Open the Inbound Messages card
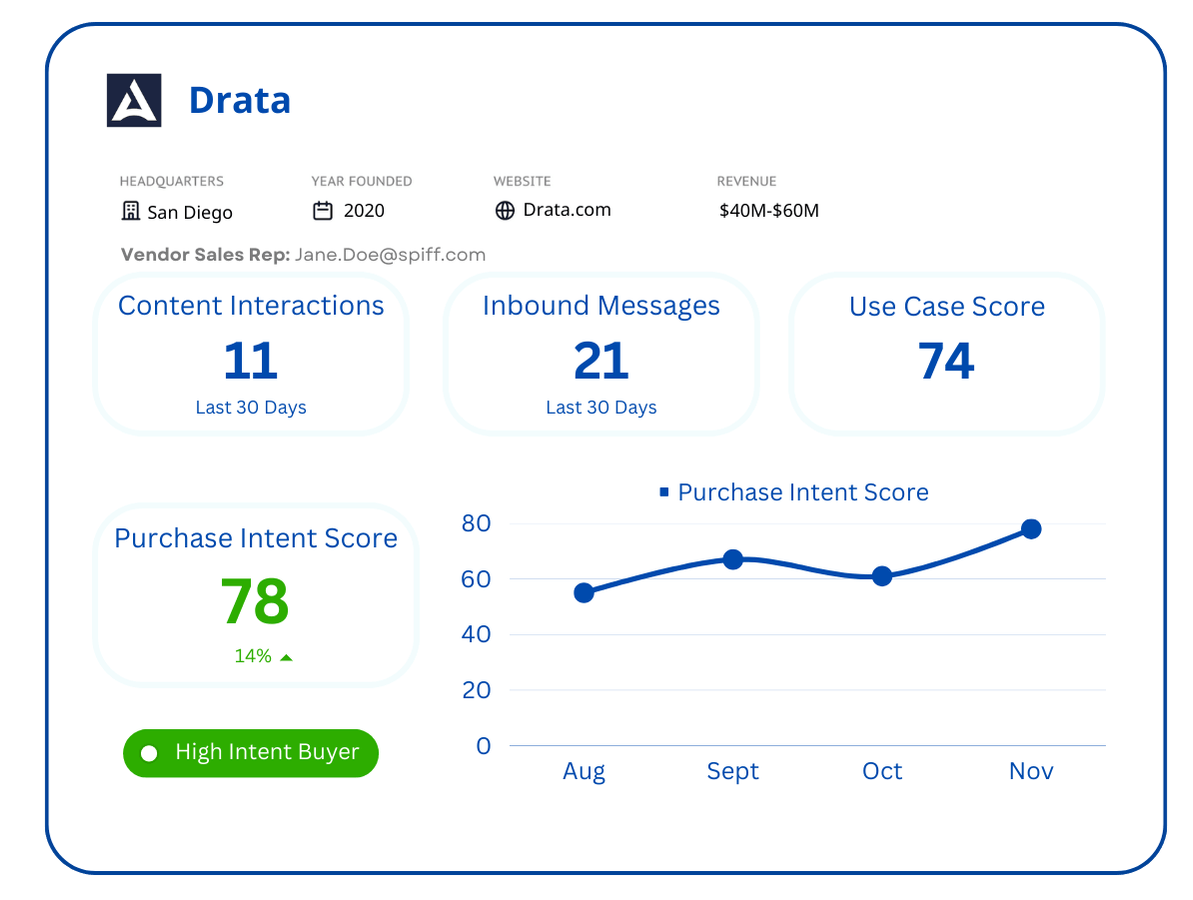This screenshot has height=900, width=1193. (x=601, y=355)
